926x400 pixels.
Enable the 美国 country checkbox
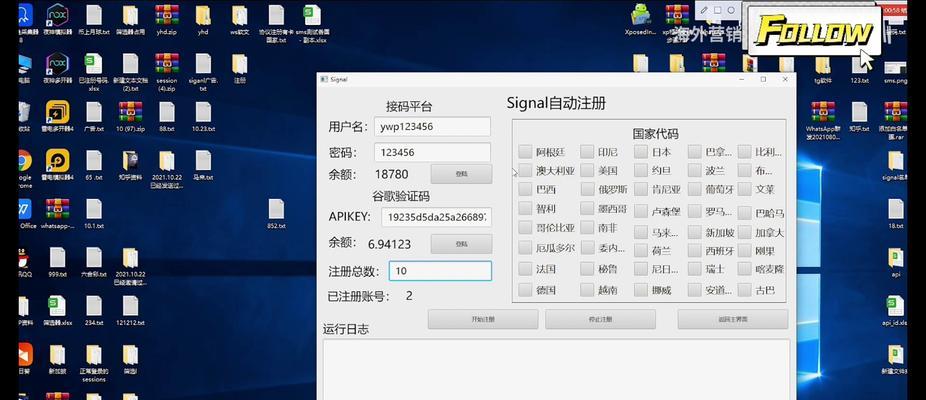[x=587, y=170]
